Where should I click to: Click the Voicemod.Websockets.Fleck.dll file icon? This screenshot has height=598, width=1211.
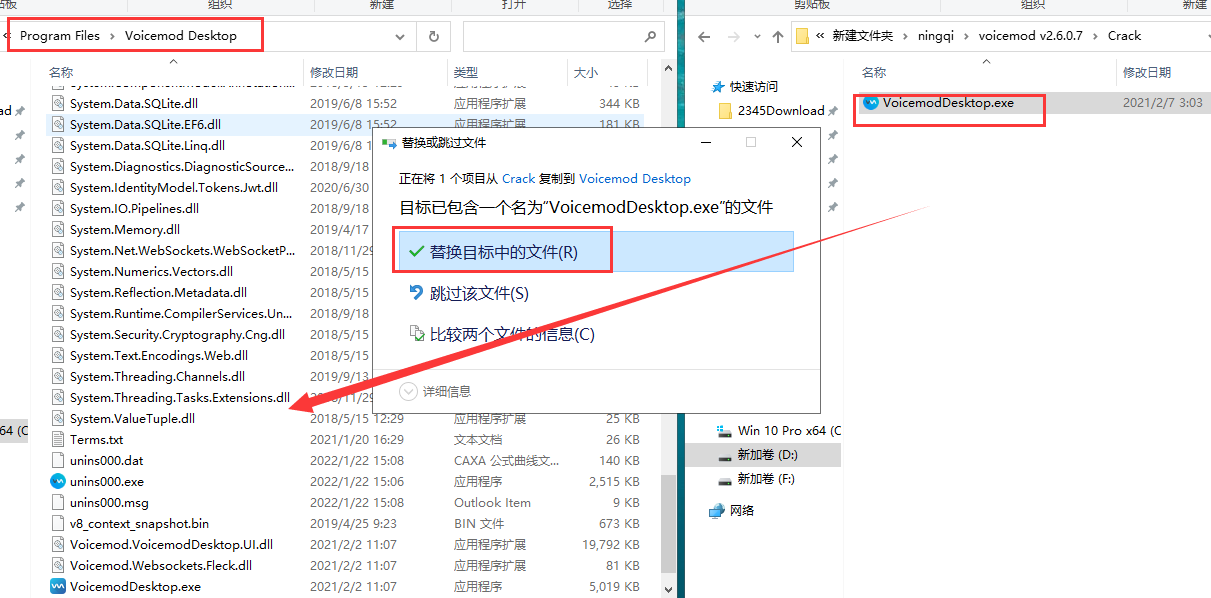[x=58, y=566]
